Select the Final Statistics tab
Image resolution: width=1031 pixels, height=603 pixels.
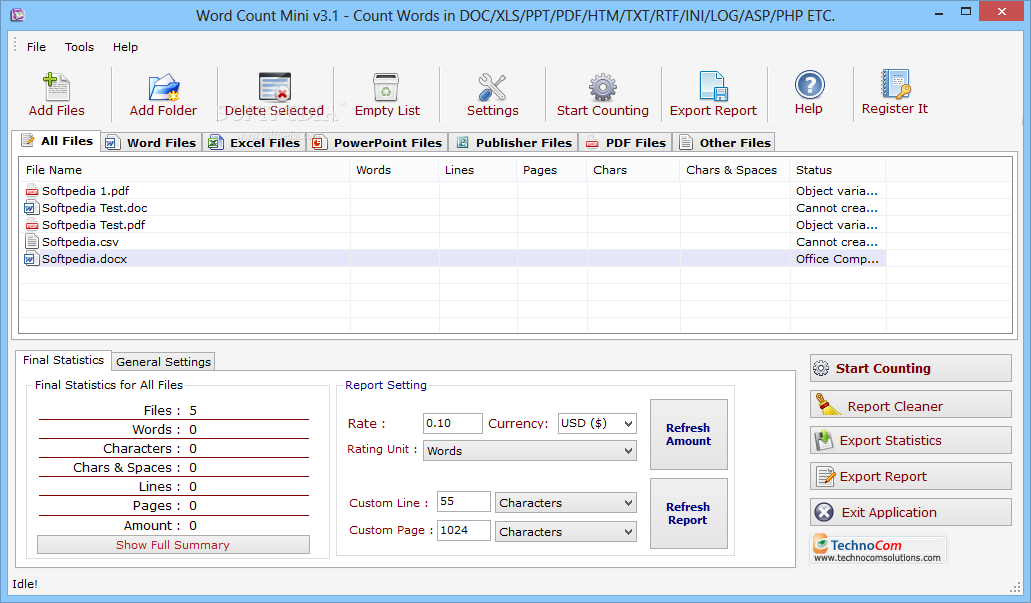click(x=63, y=360)
